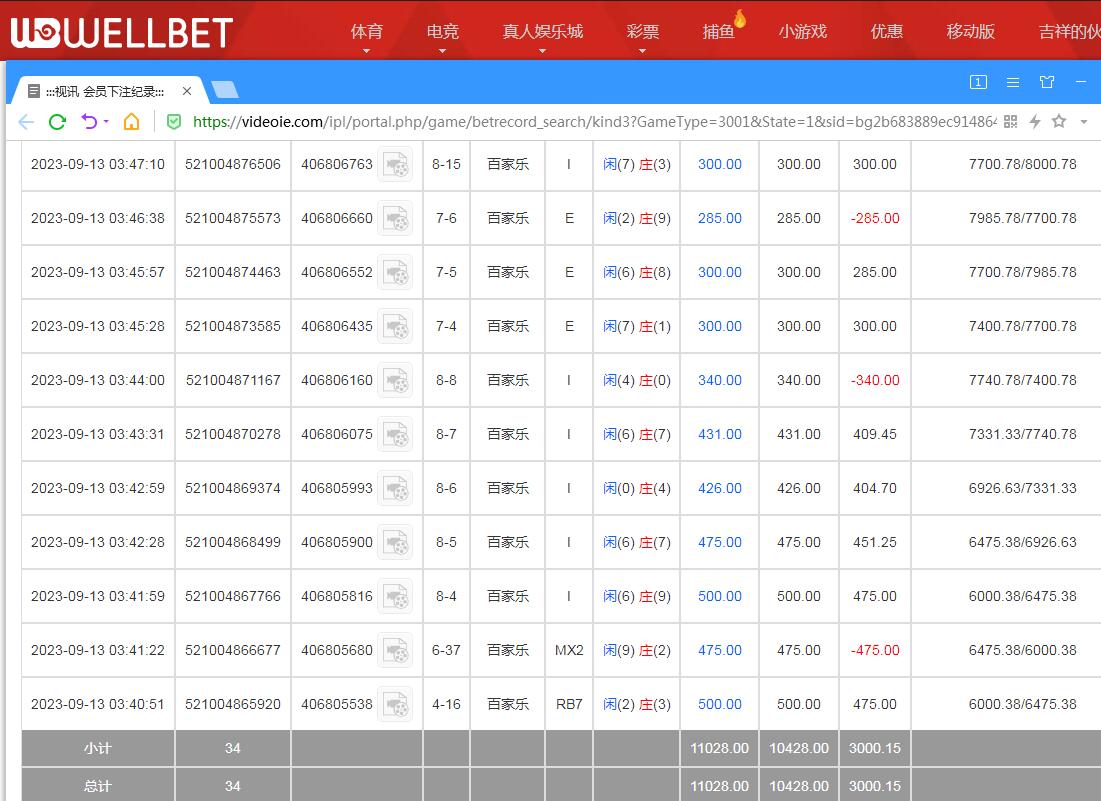Bookmark page with the star icon
Viewport: 1101px width, 801px height.
coord(1059,121)
